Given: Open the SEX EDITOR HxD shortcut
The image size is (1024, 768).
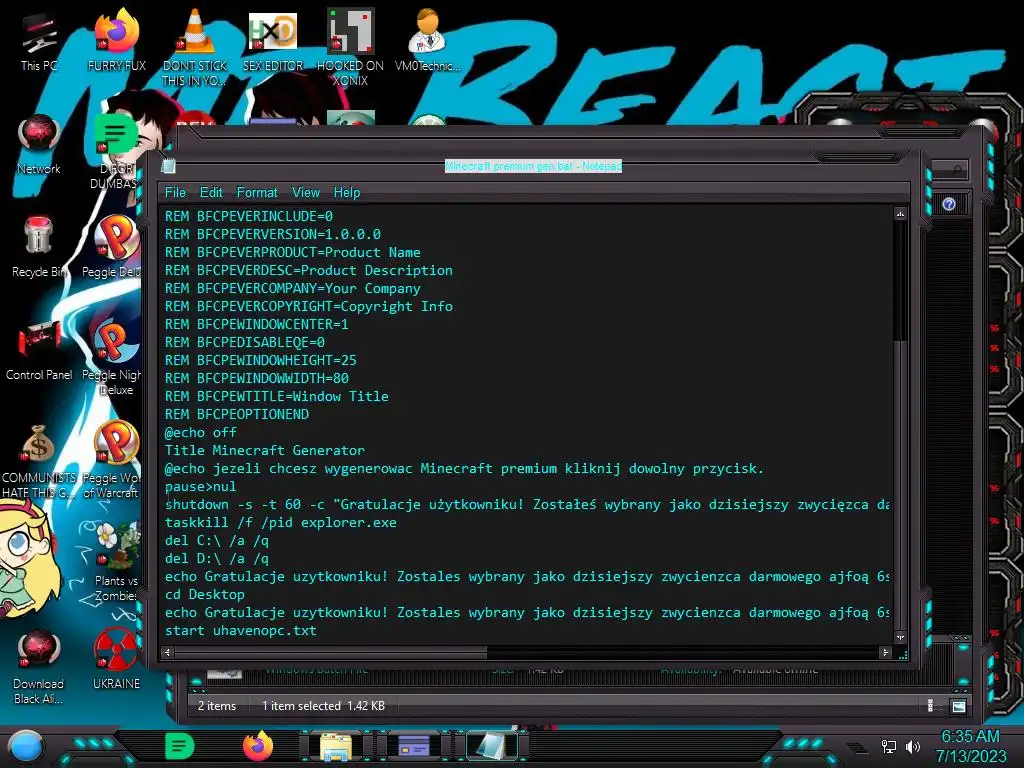Looking at the screenshot, I should [x=273, y=42].
